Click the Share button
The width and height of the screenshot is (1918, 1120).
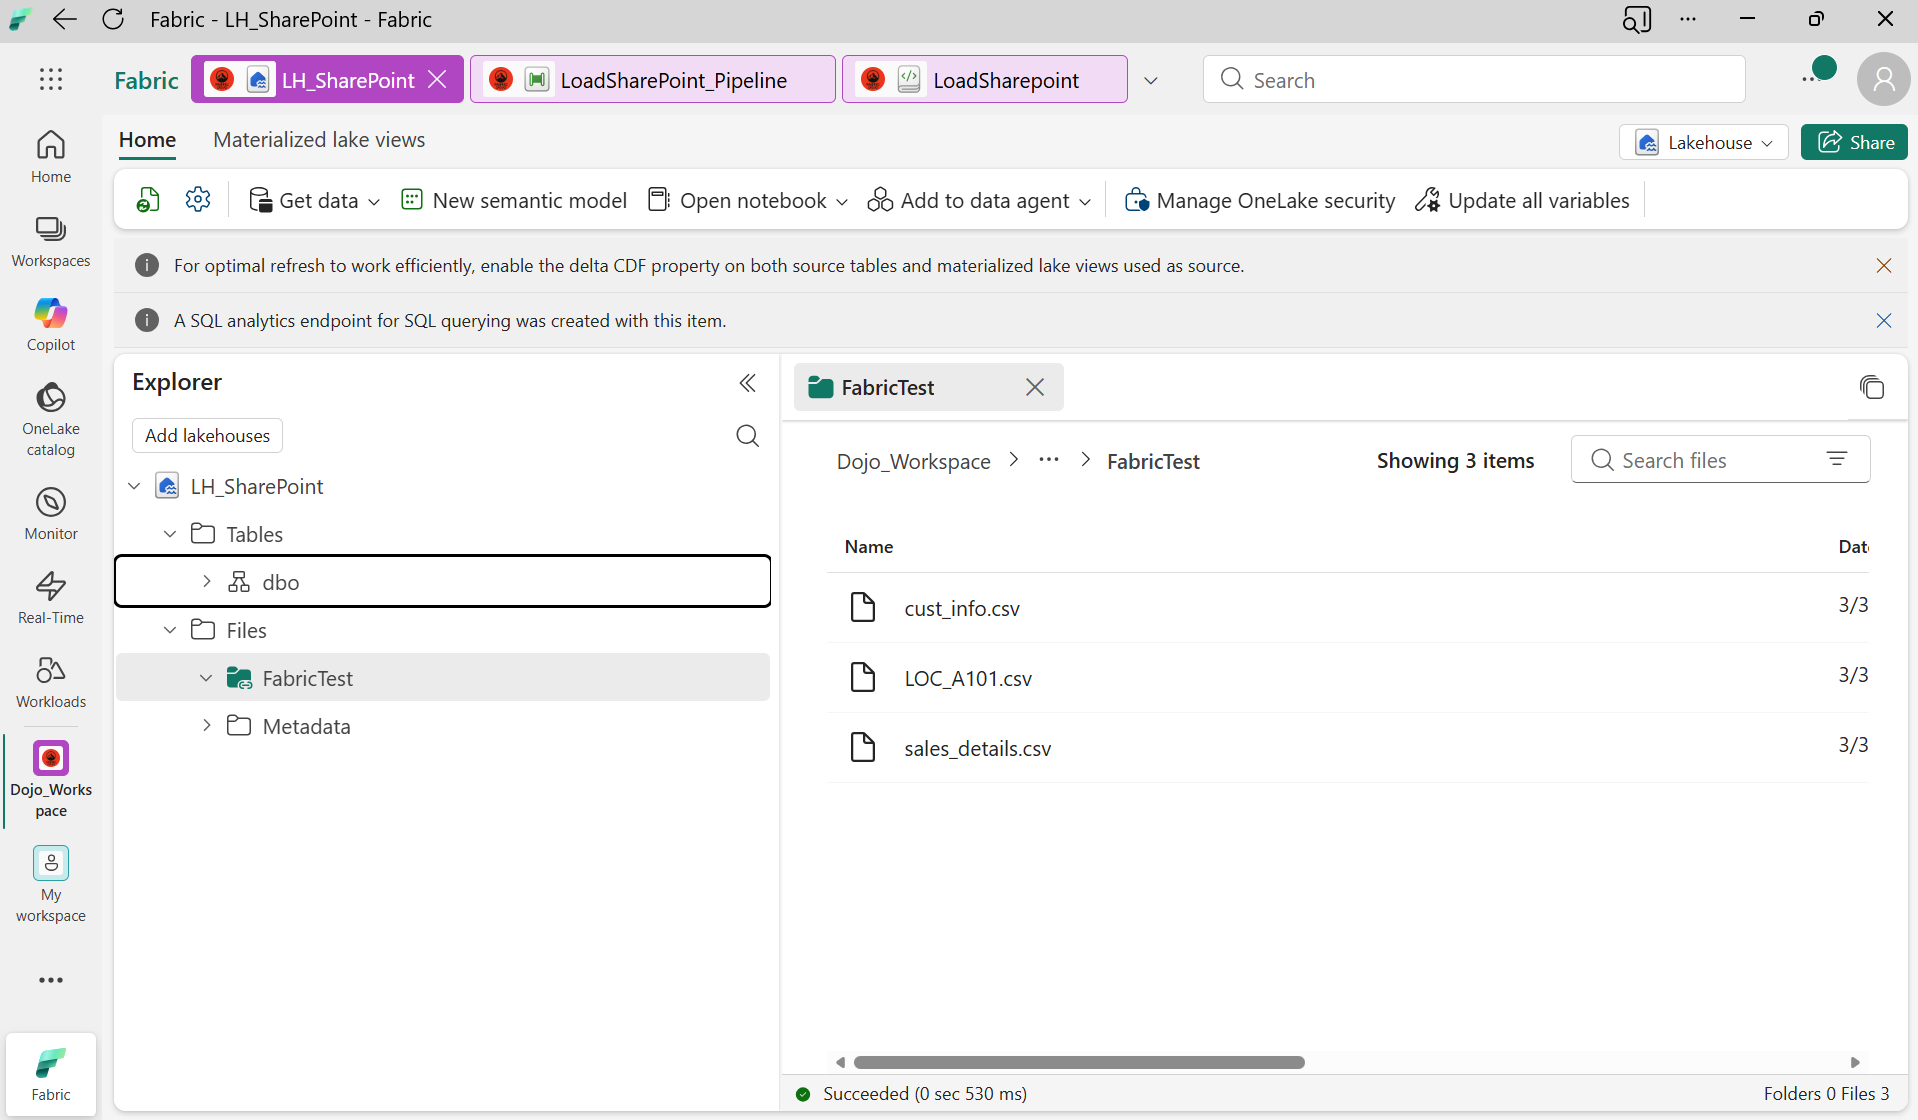[1853, 142]
